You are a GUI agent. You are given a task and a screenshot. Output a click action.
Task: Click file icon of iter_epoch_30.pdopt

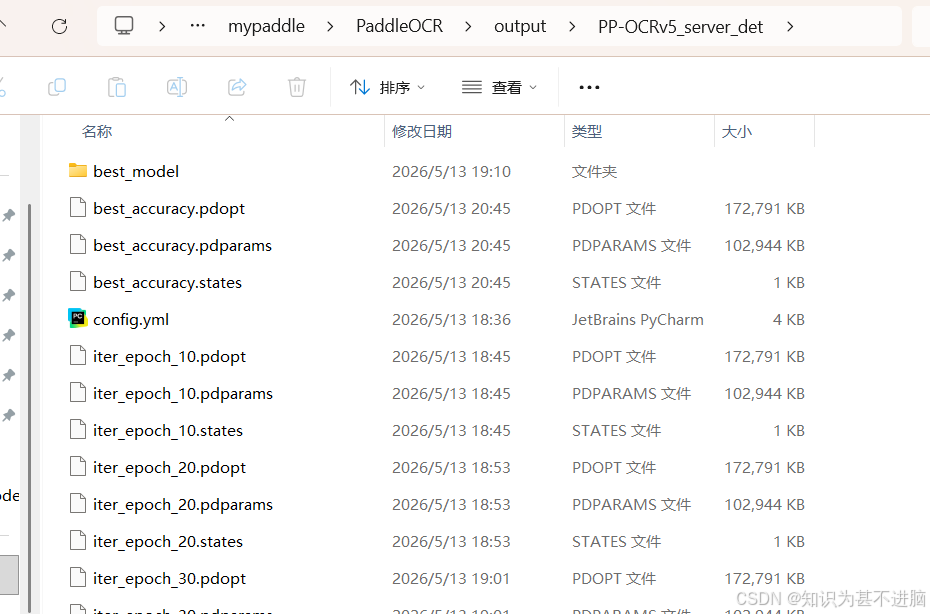pyautogui.click(x=78, y=577)
